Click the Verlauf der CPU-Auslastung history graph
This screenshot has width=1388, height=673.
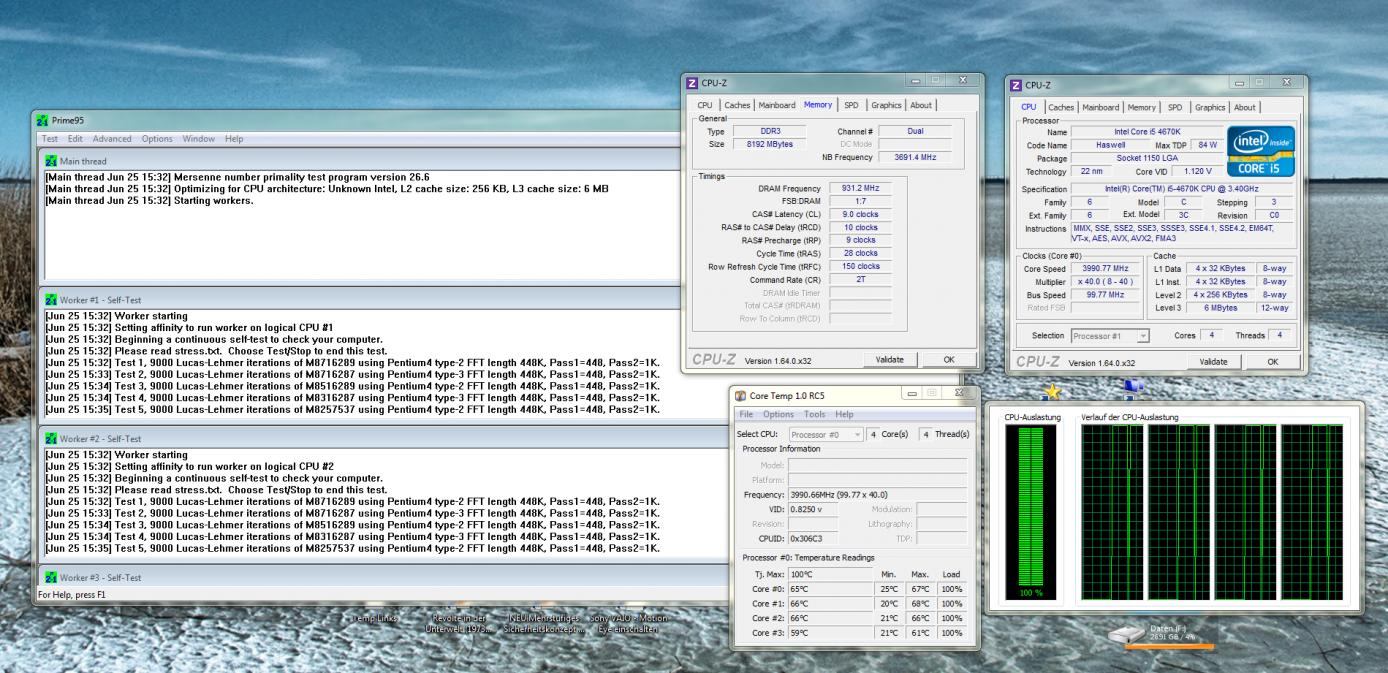pos(1212,513)
